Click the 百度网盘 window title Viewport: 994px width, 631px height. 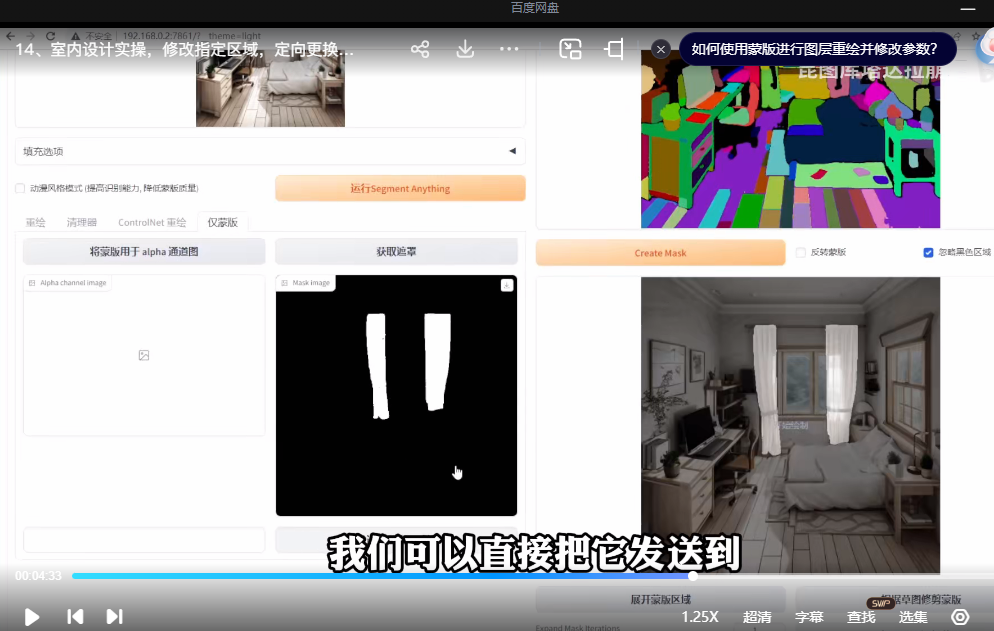point(534,8)
